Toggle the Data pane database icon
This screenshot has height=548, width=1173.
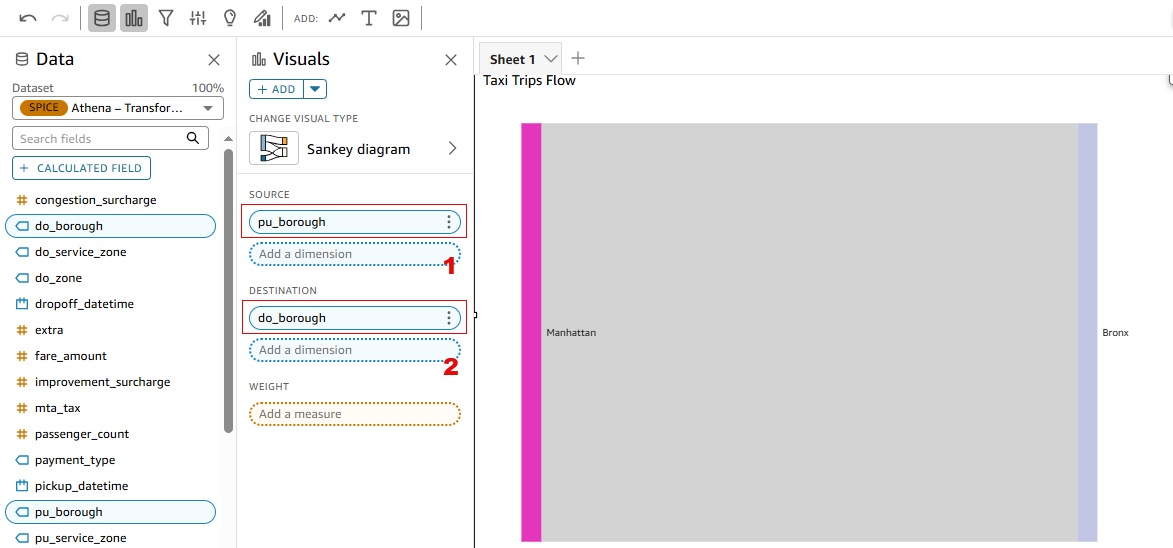(x=102, y=18)
